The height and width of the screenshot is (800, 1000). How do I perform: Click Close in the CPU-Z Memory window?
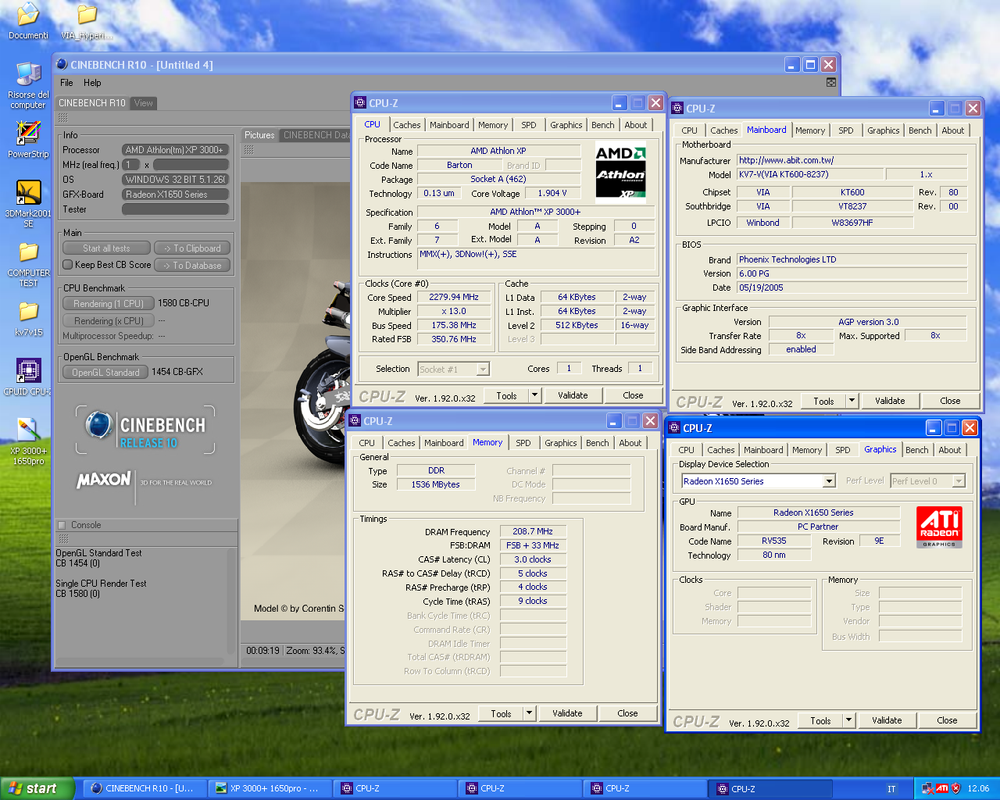(627, 713)
